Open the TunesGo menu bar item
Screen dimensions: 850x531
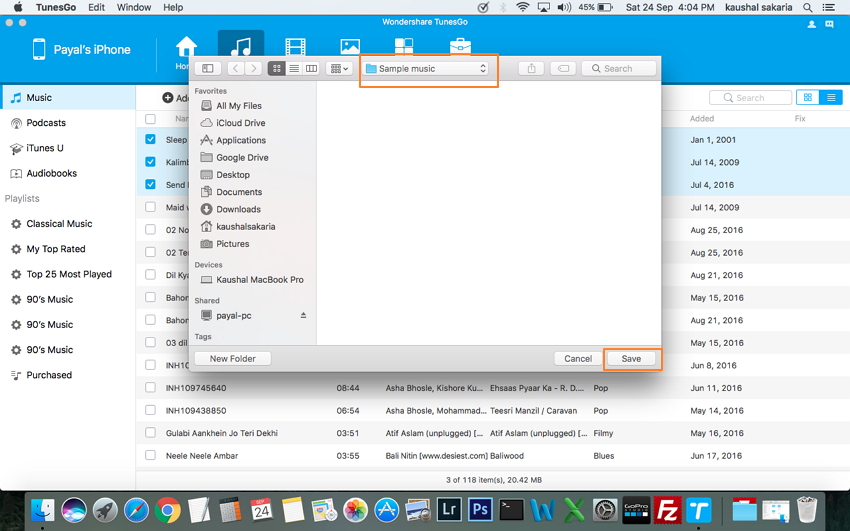tap(56, 8)
